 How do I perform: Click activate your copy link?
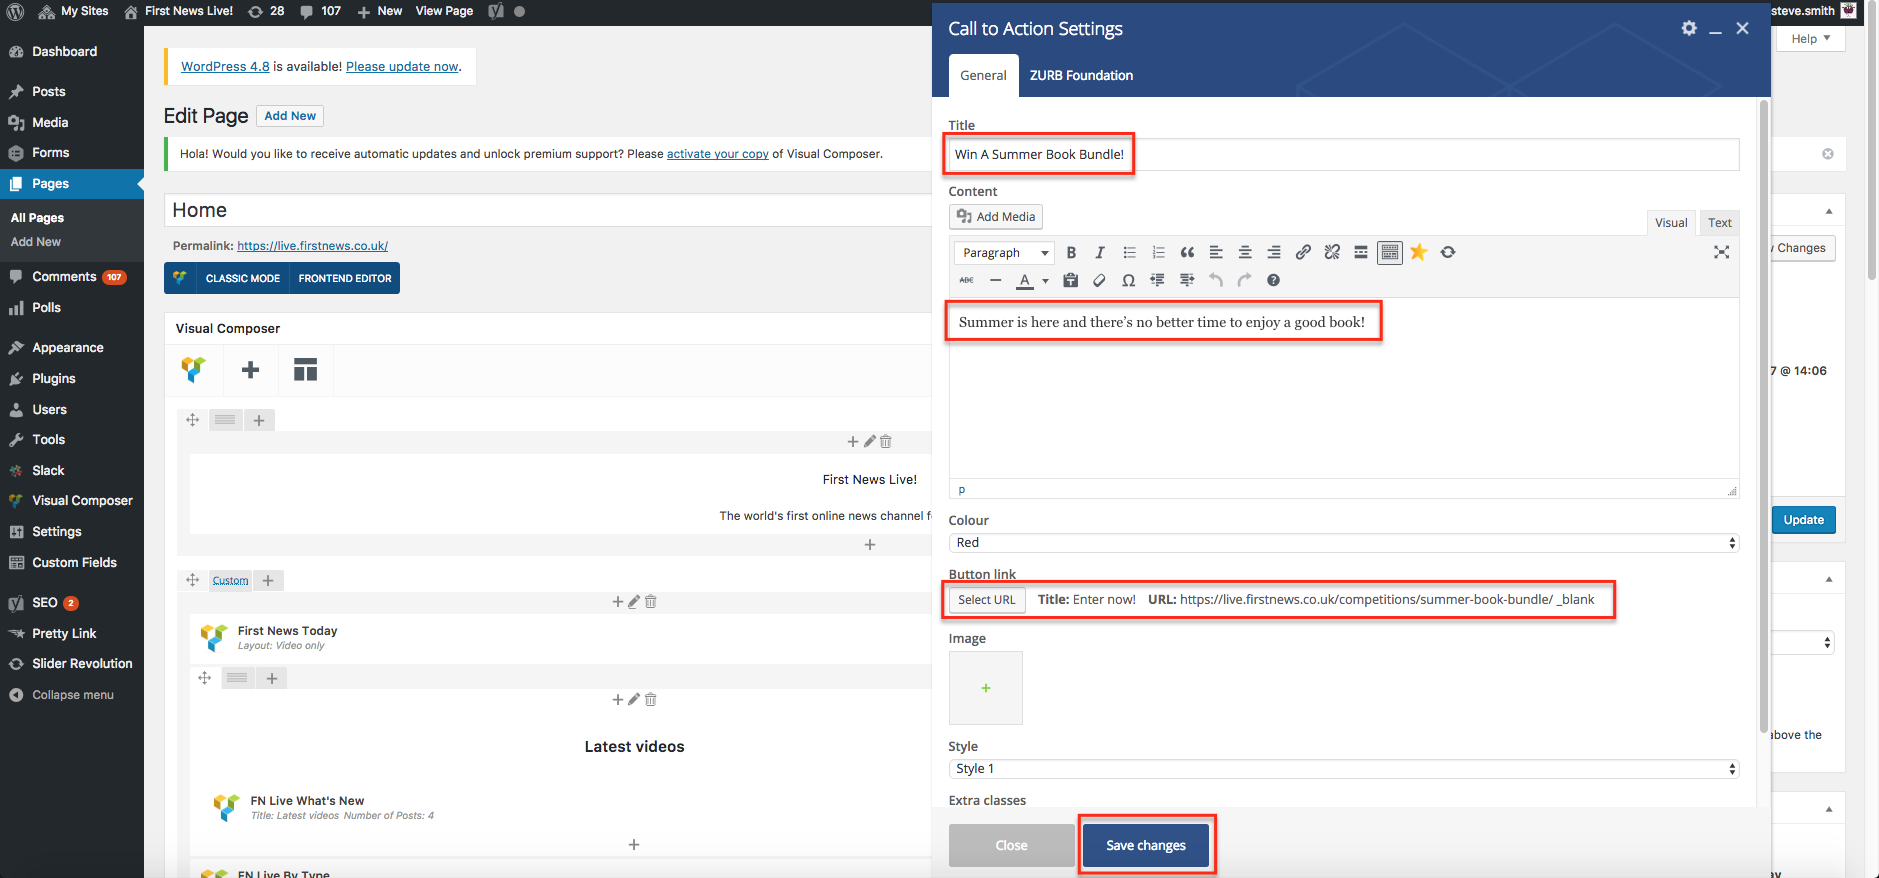[x=717, y=154]
